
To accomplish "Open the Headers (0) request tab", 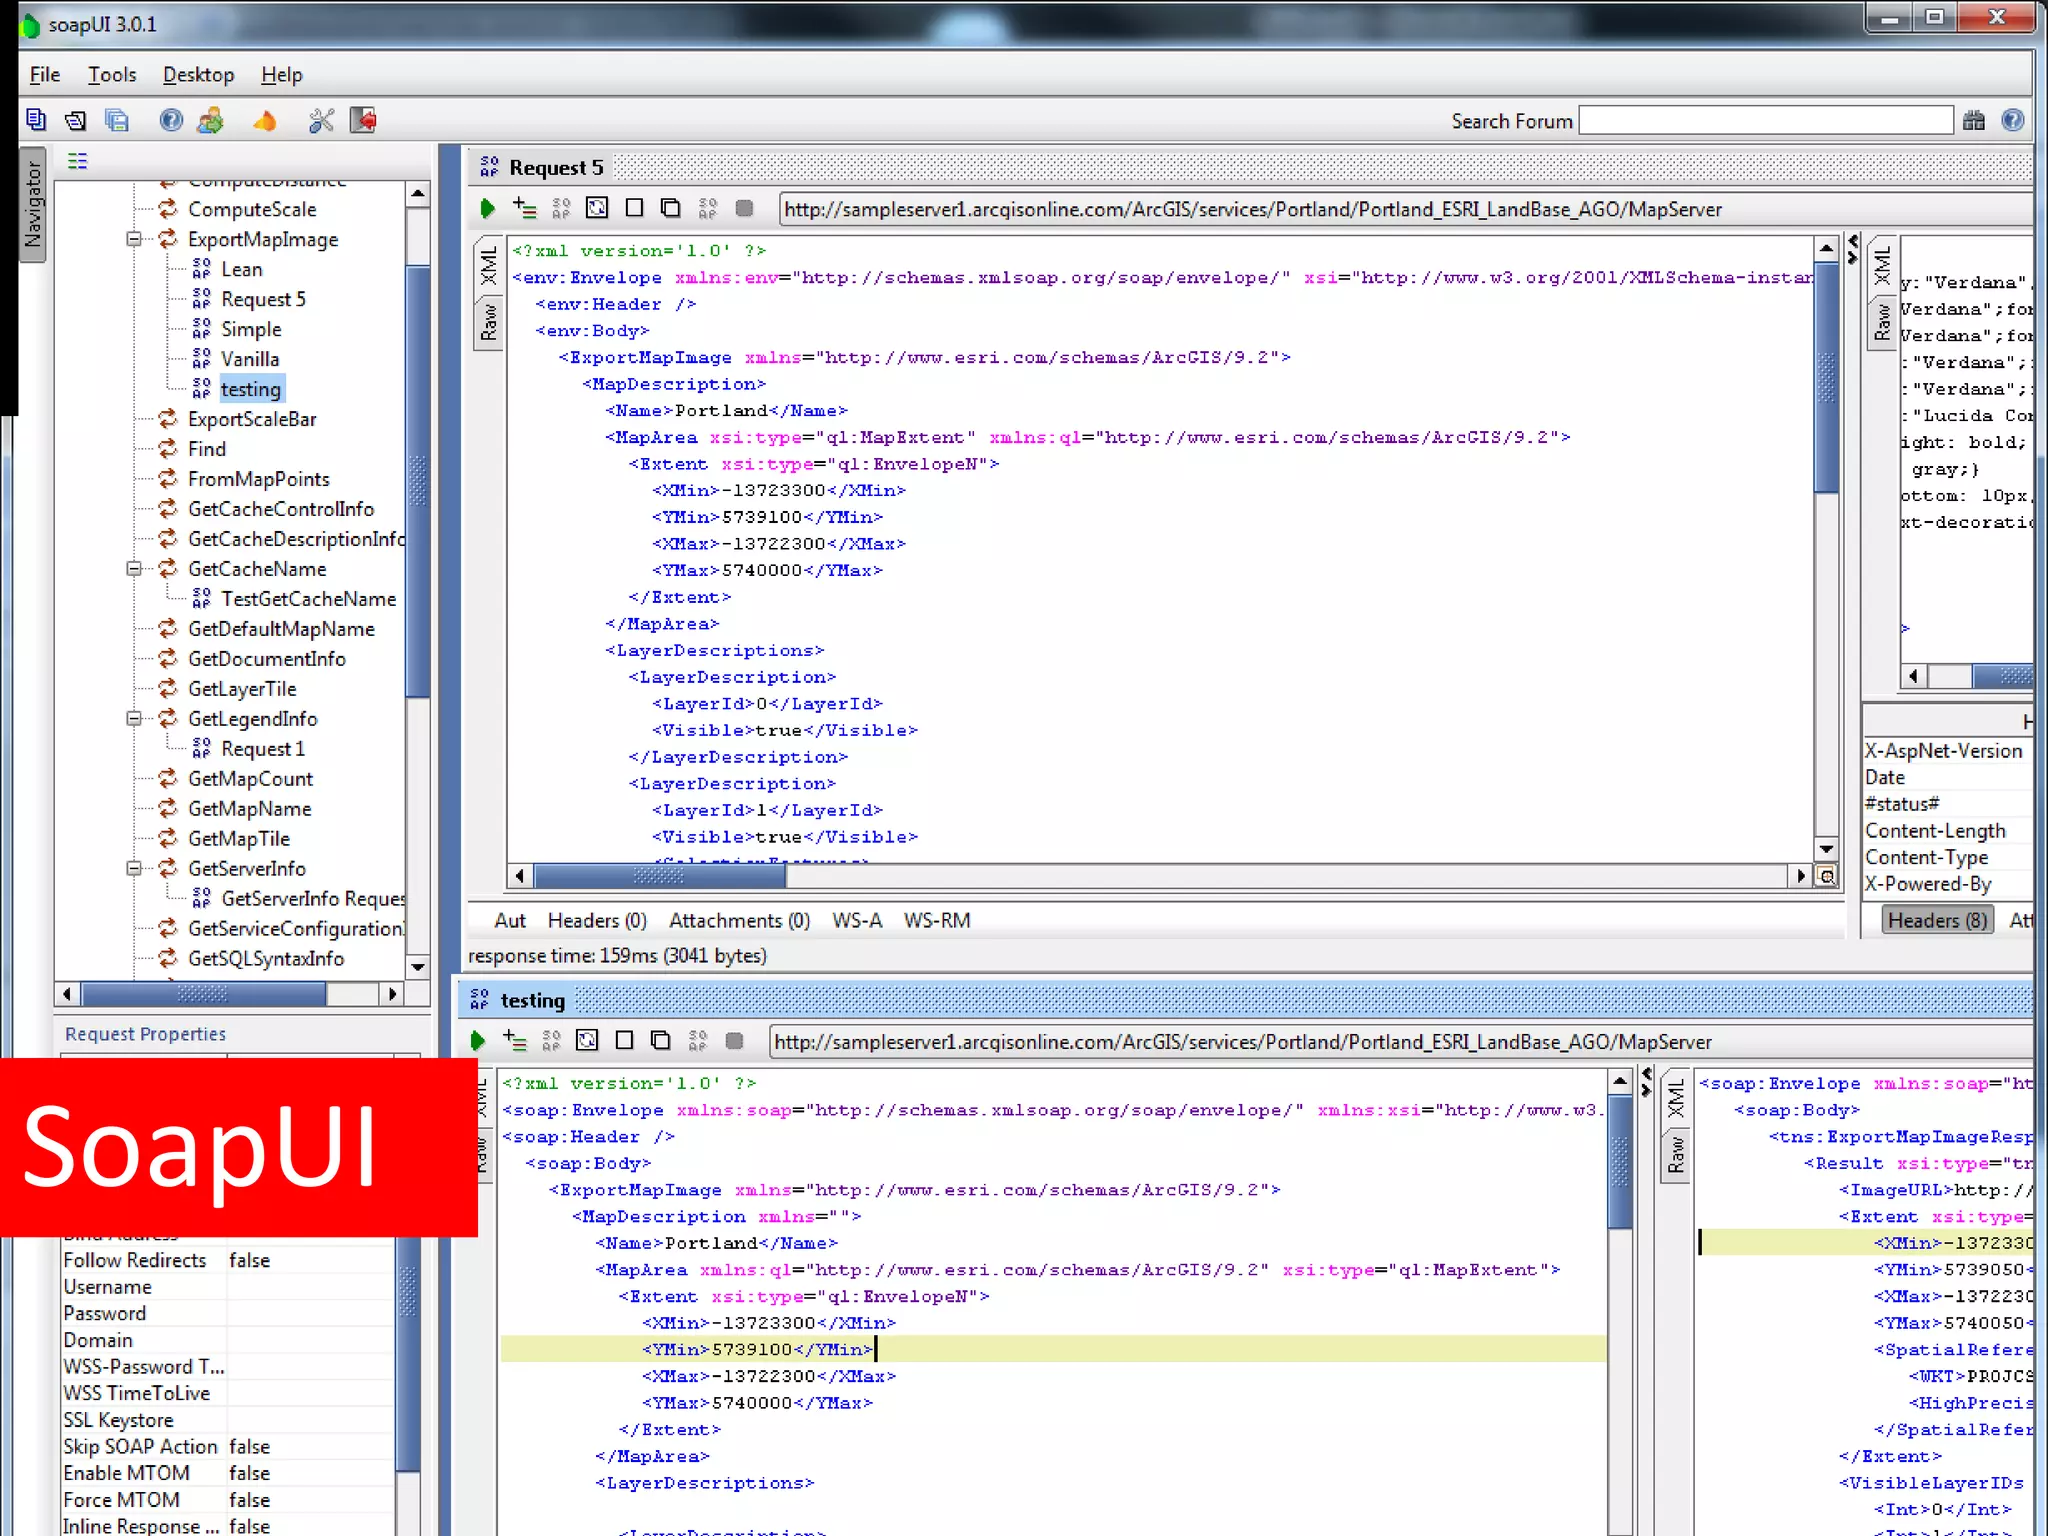I will tap(597, 920).
